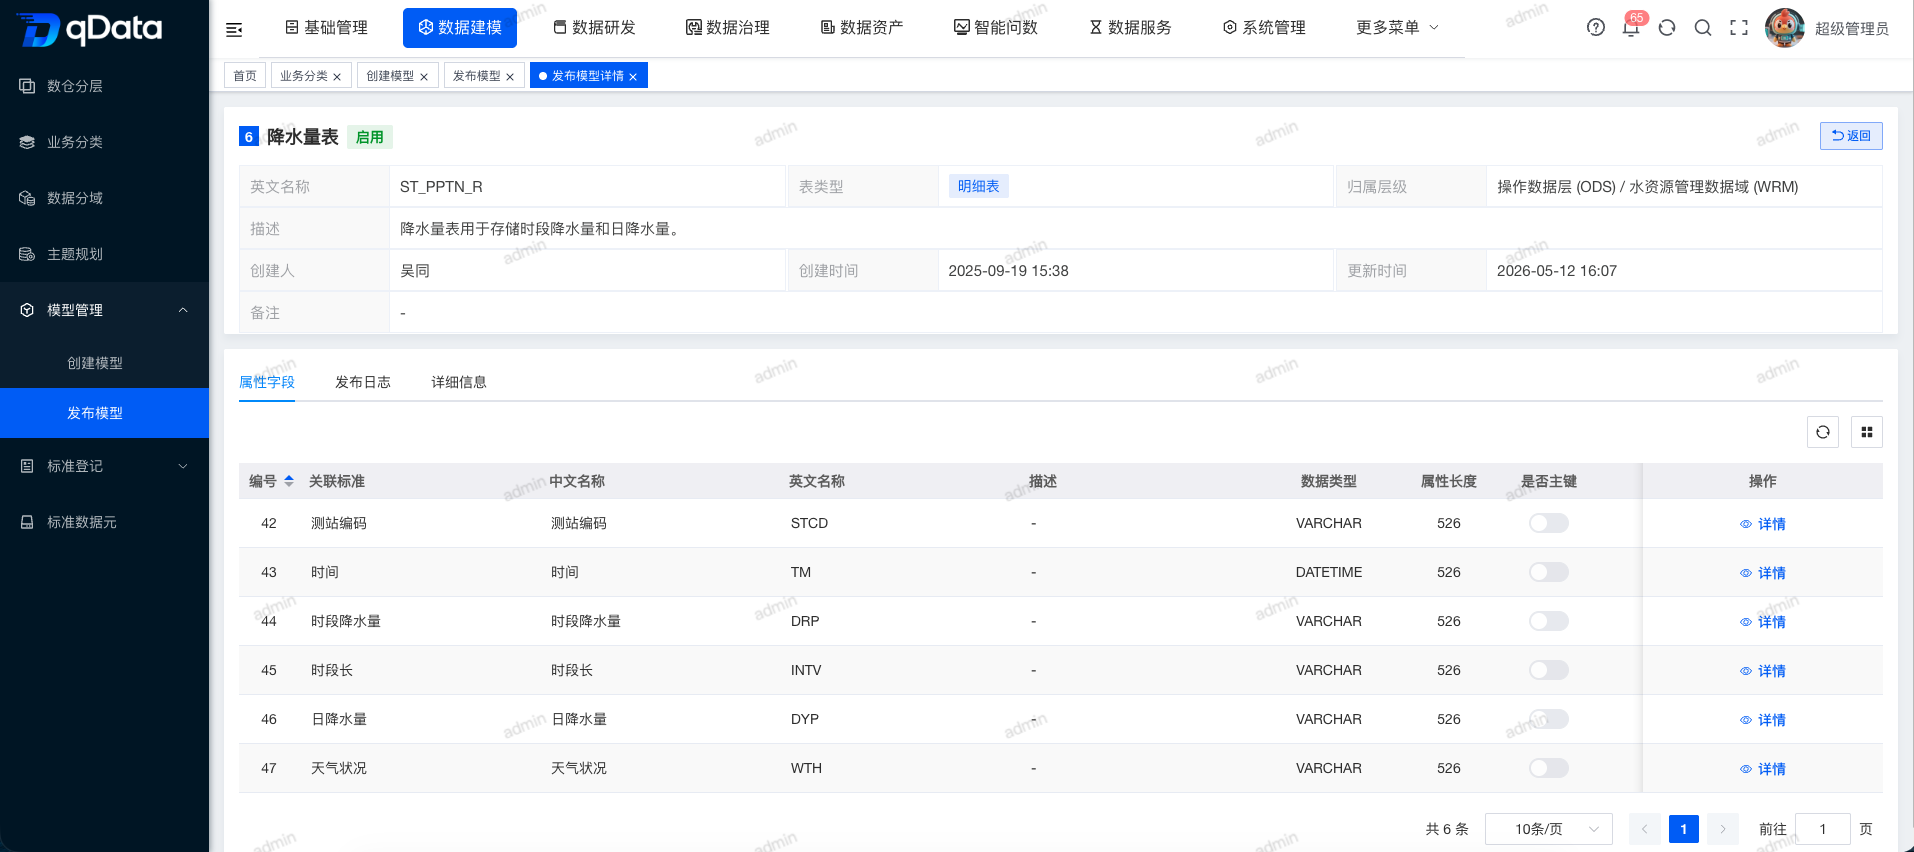Close the 发布模型详情 tab
The image size is (1914, 852).
(x=633, y=77)
